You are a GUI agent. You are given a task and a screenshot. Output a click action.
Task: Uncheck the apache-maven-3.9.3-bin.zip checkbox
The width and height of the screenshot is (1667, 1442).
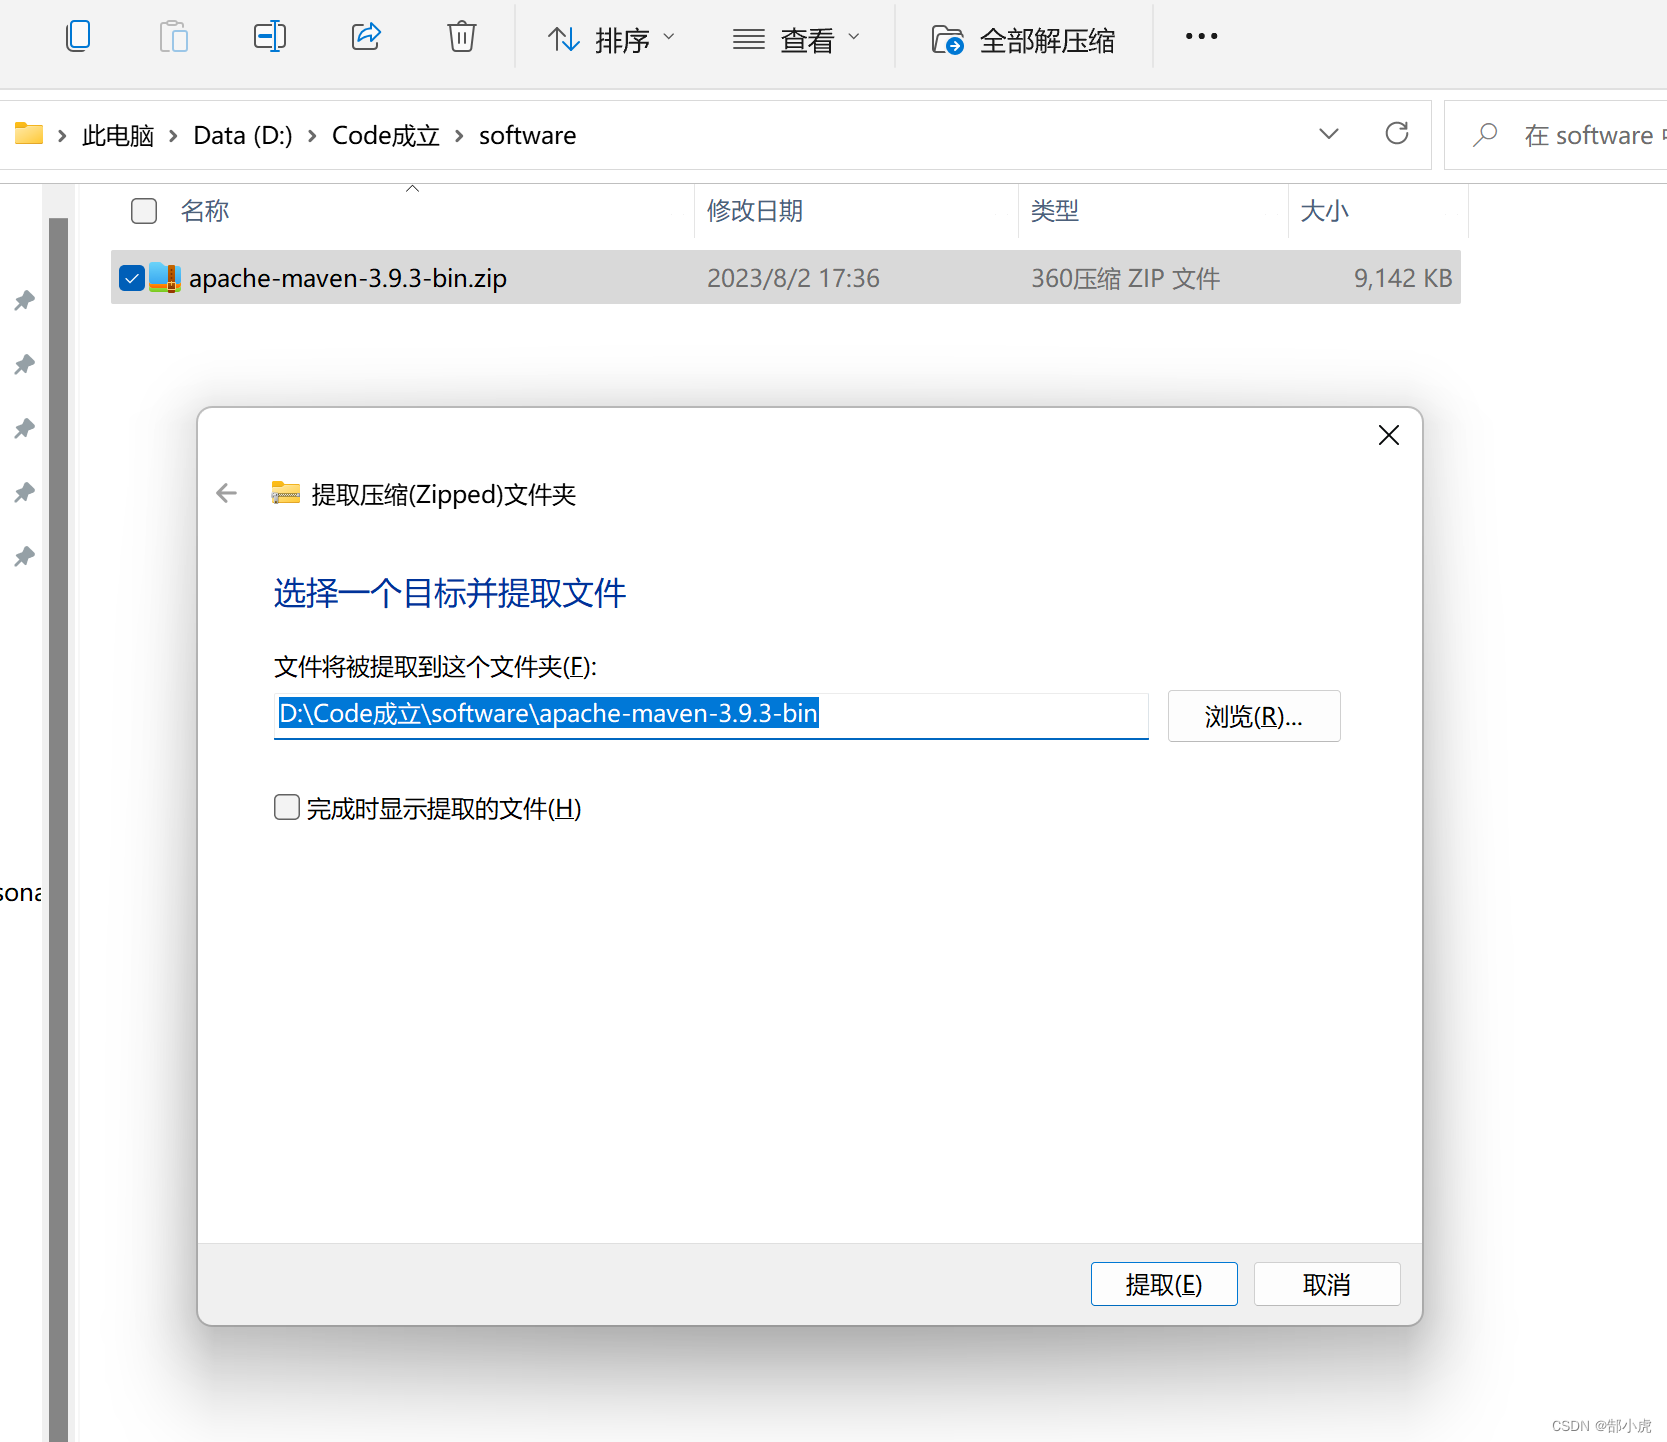pyautogui.click(x=131, y=278)
